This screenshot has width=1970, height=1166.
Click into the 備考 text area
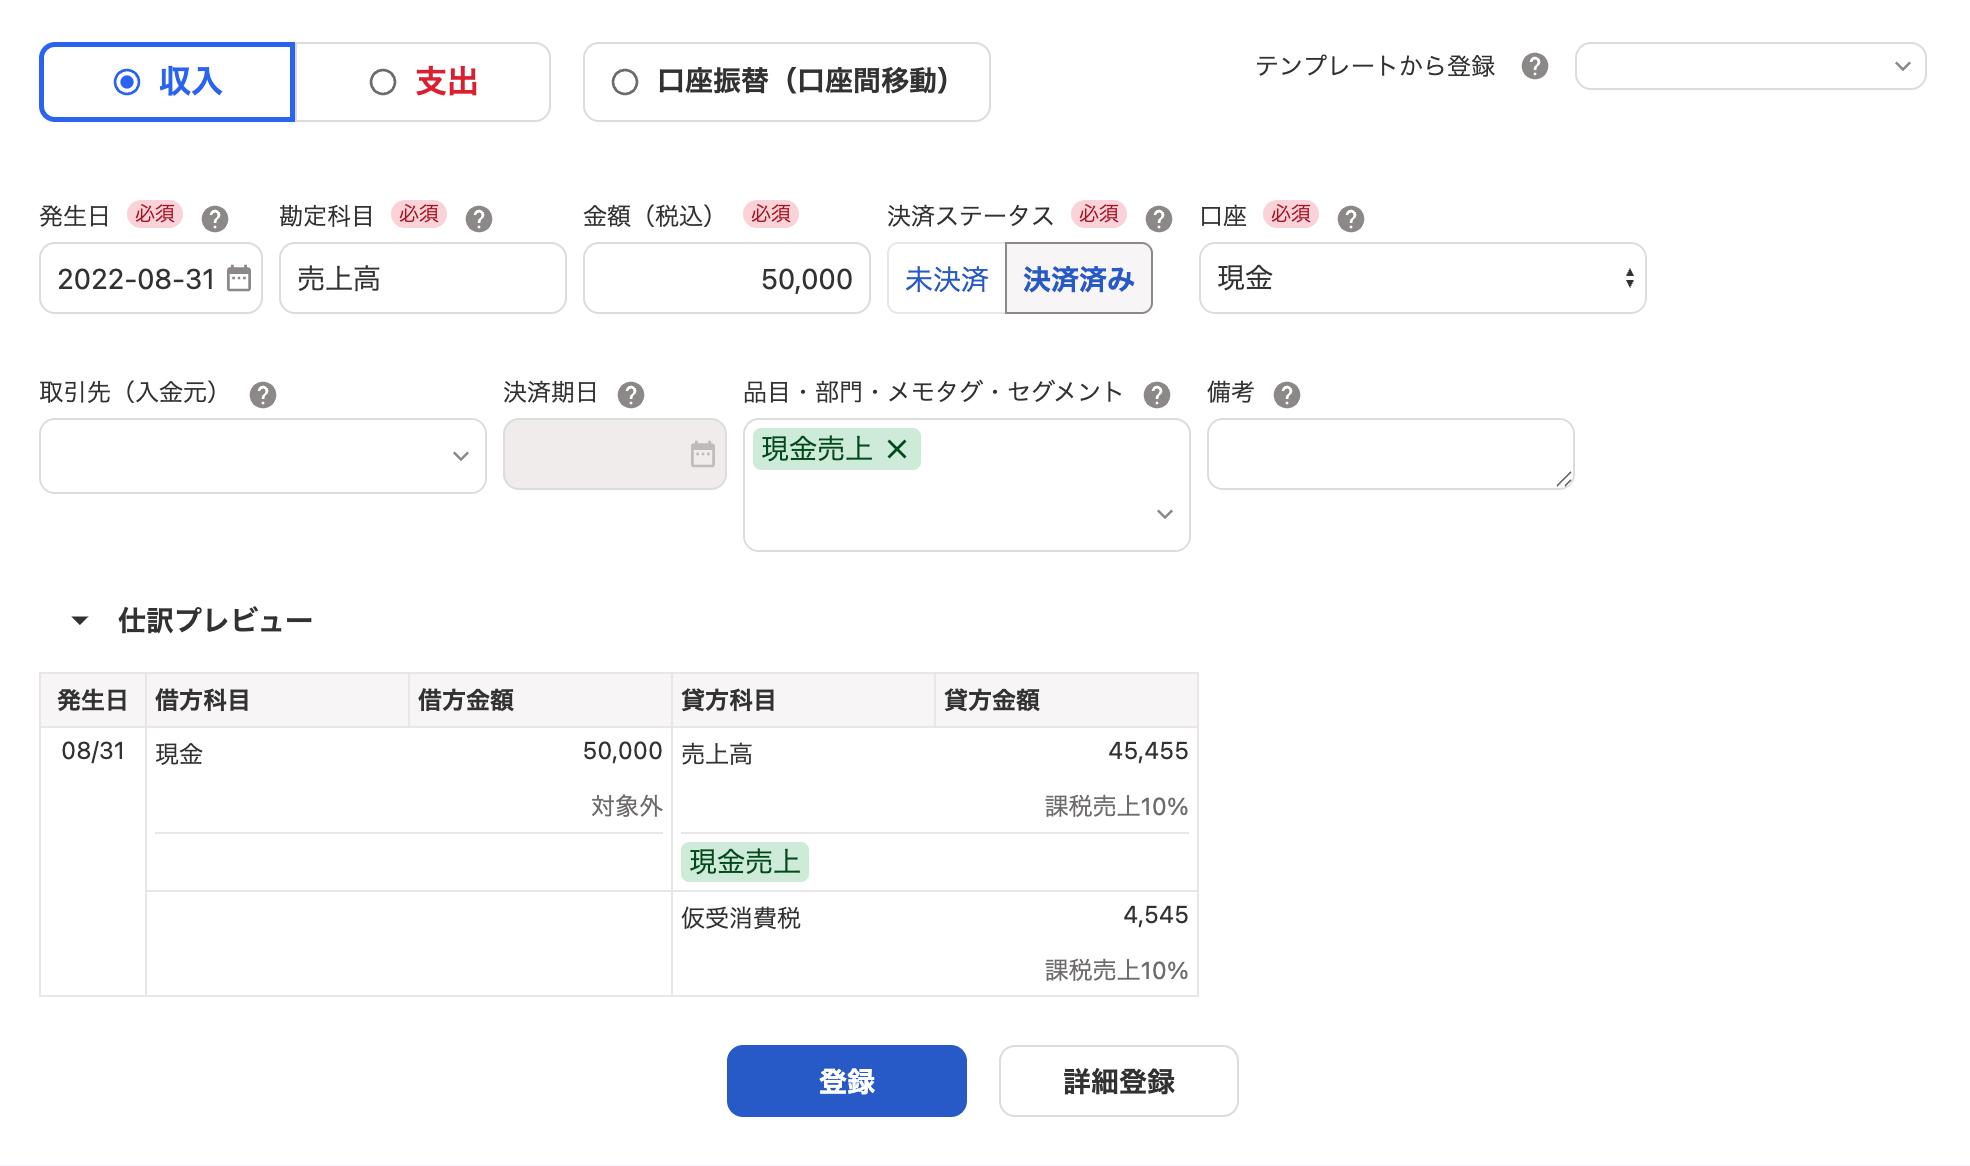[1391, 454]
